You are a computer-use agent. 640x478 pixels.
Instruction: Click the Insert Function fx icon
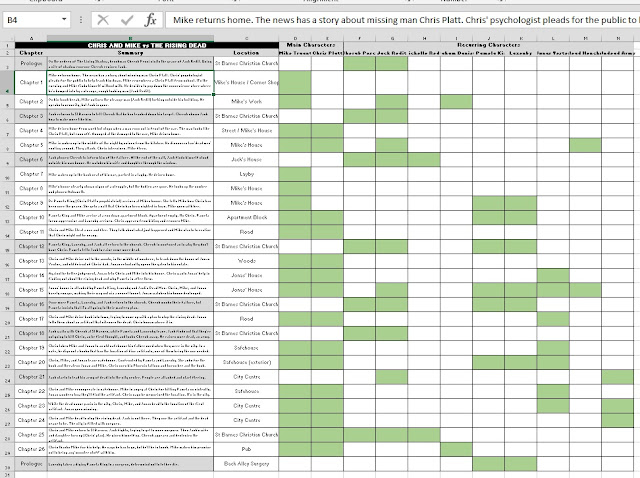tap(151, 20)
